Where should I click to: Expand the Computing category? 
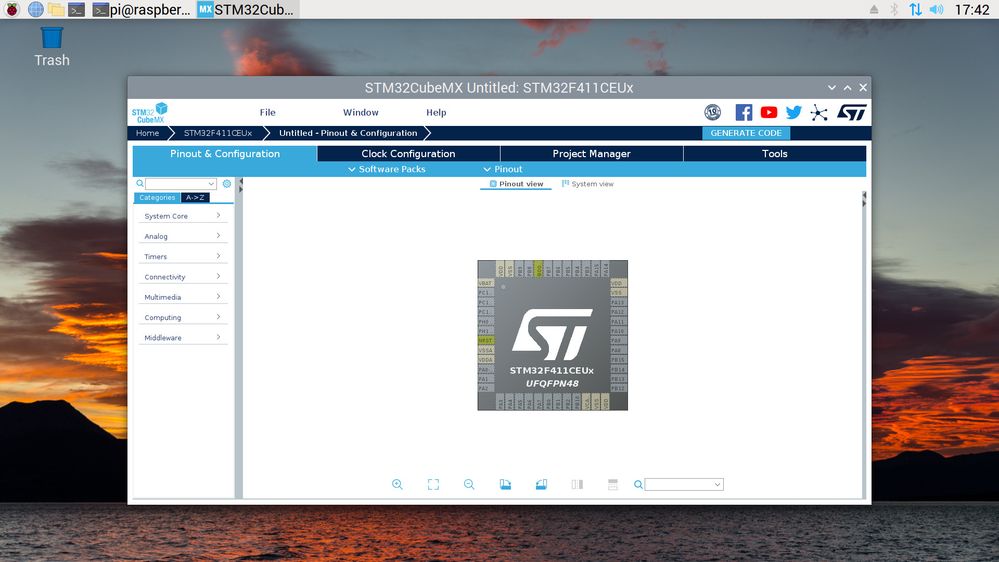coord(182,317)
